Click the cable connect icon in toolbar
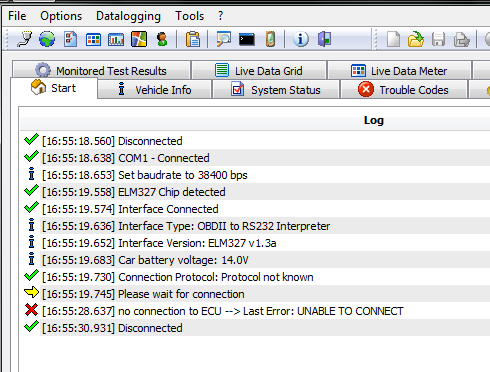Screen dimensions: 490x372 [24, 39]
